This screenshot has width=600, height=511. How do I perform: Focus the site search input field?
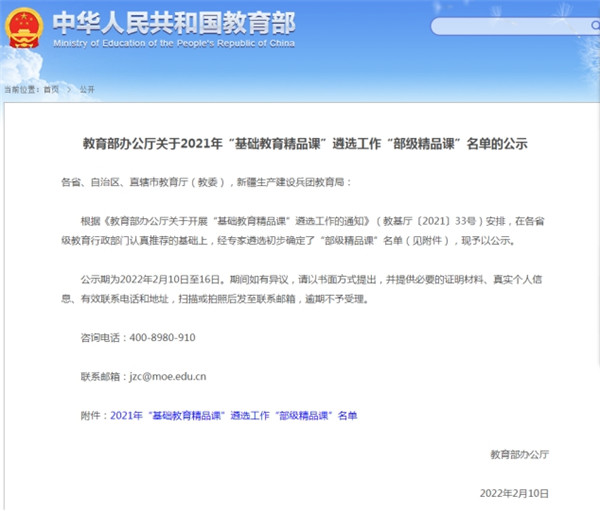515,26
